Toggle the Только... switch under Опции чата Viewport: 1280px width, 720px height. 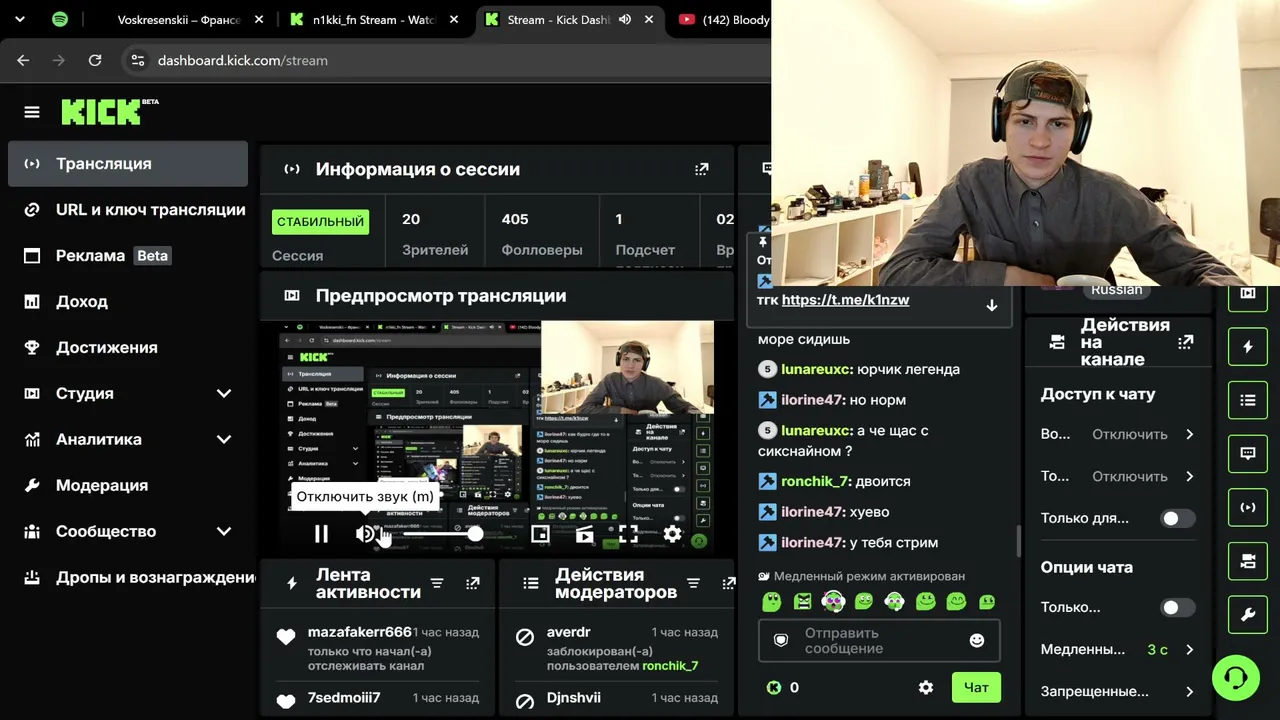coord(1177,607)
